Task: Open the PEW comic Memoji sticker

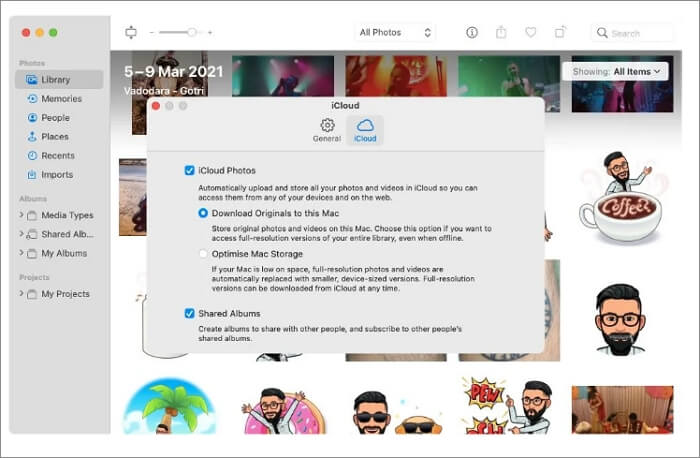Action: pos(506,406)
